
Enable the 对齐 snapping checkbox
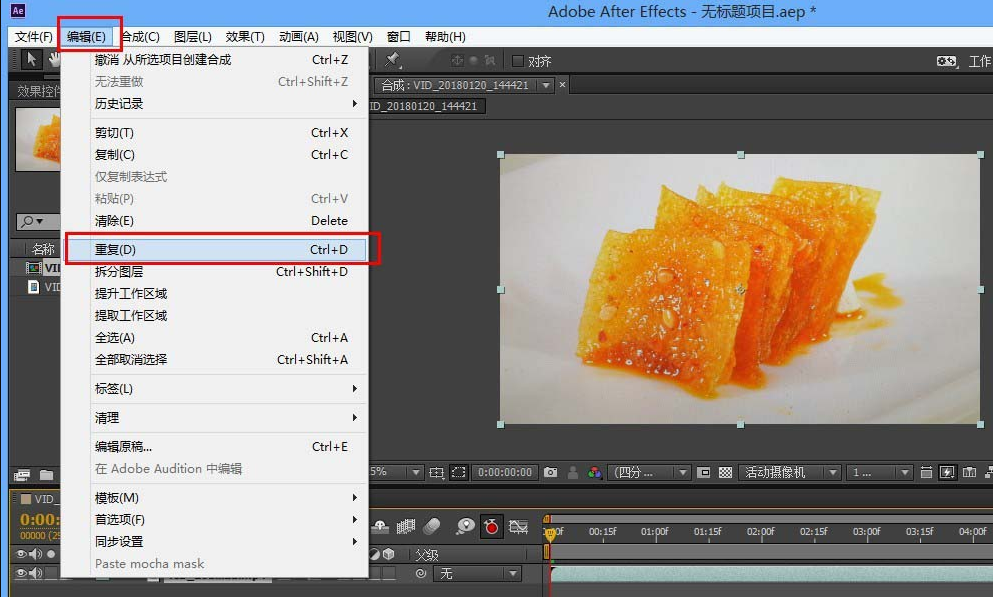(x=518, y=61)
